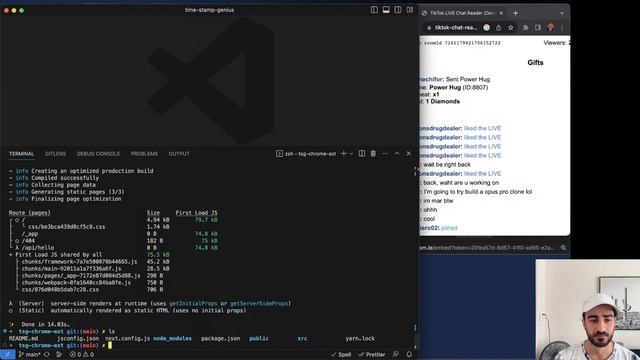Image resolution: width=640 pixels, height=360 pixels.
Task: Toggle VS Code secondary side bar icon
Action: [398, 10]
